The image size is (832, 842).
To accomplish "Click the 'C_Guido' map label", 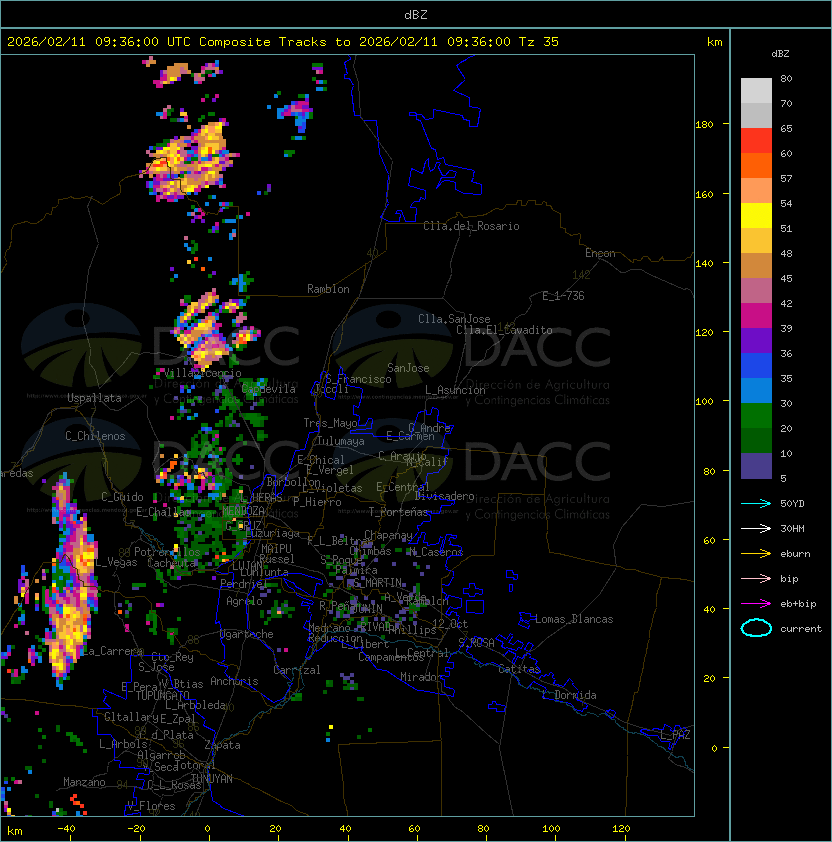I will click(122, 497).
